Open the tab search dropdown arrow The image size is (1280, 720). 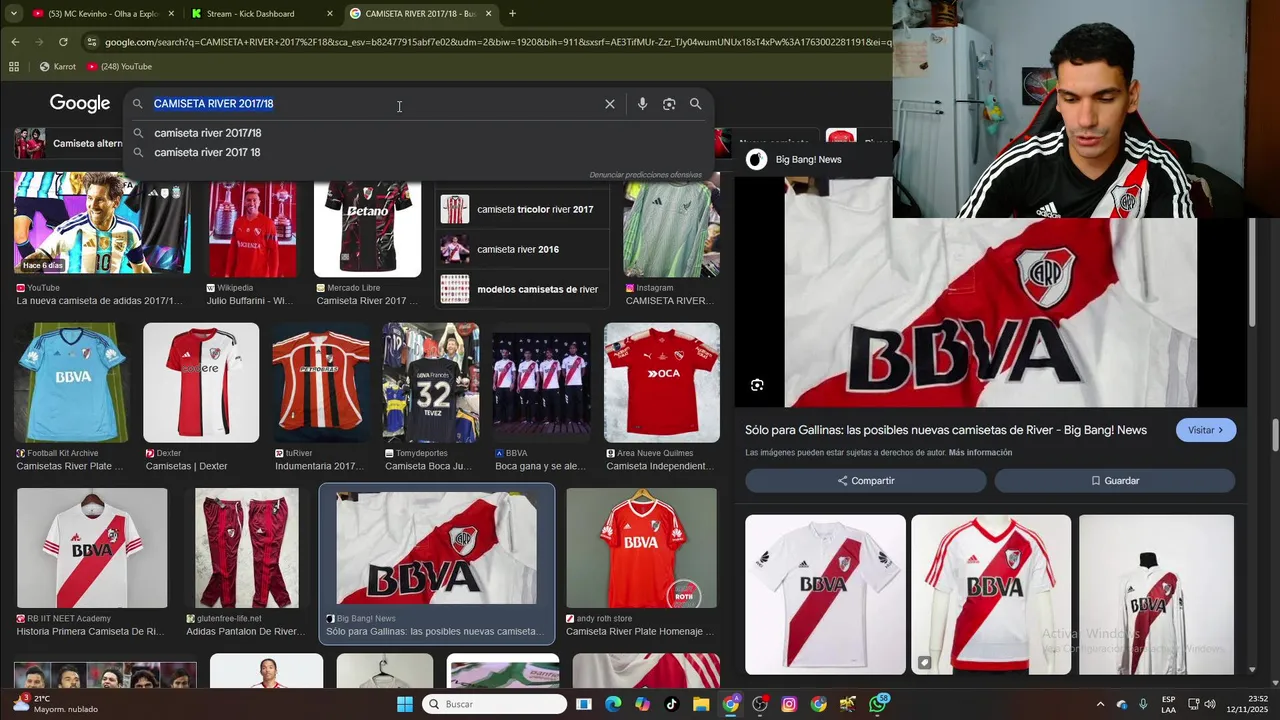[x=14, y=14]
